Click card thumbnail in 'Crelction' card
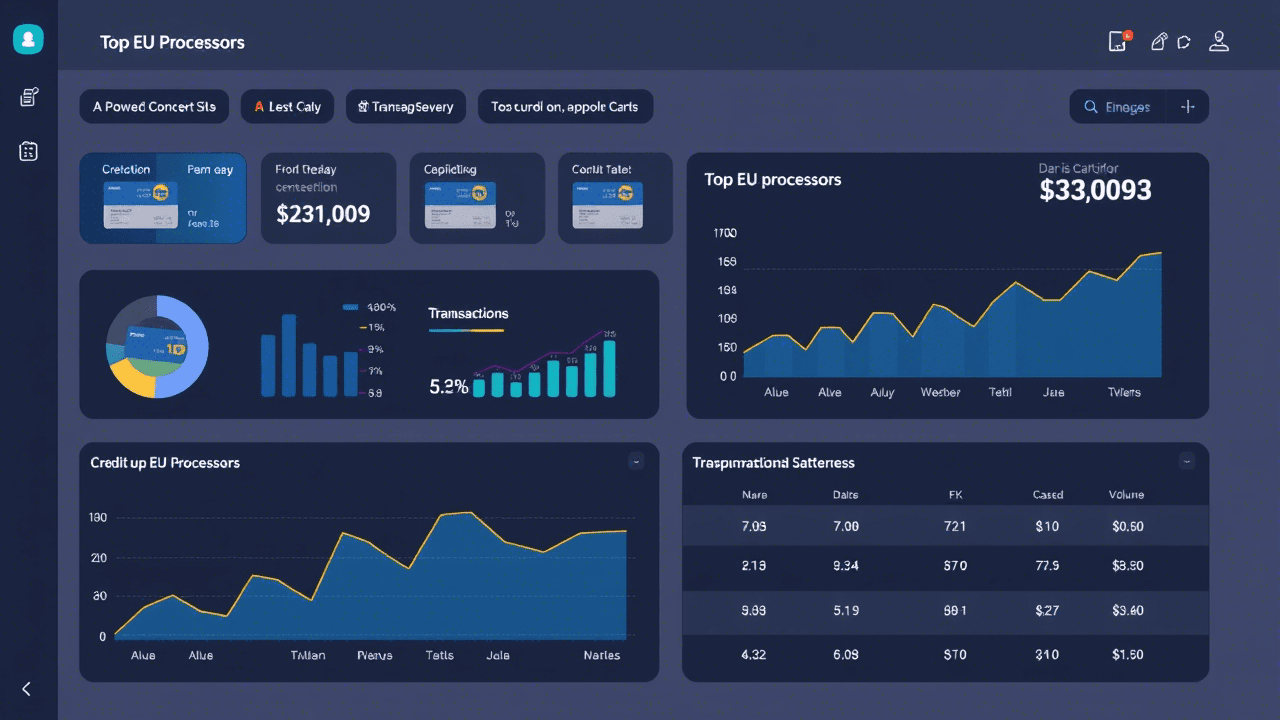This screenshot has height=720, width=1280. pos(140,205)
